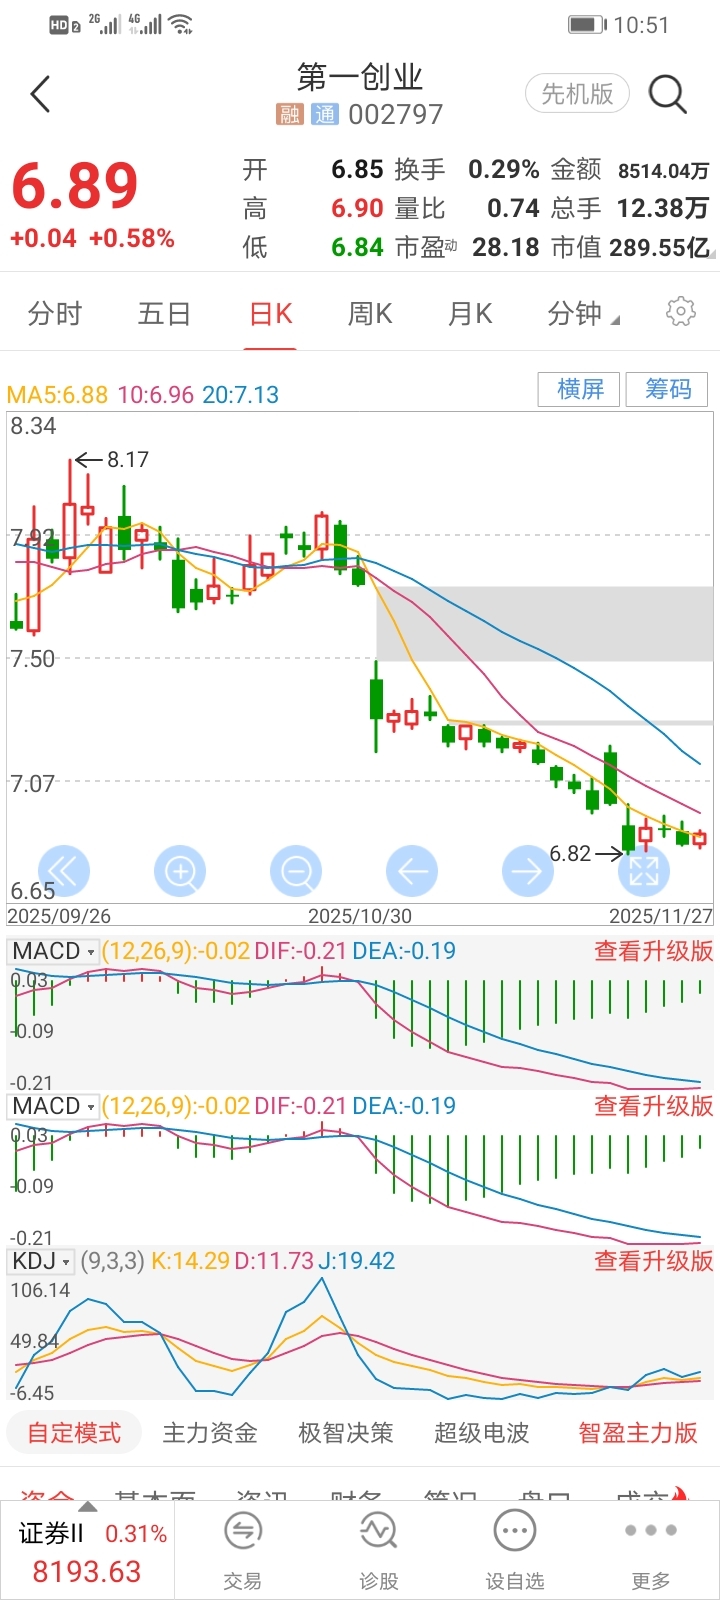Select 智盈主力版 indicator tab
This screenshot has height=1600, width=720.
pyautogui.click(x=638, y=1433)
